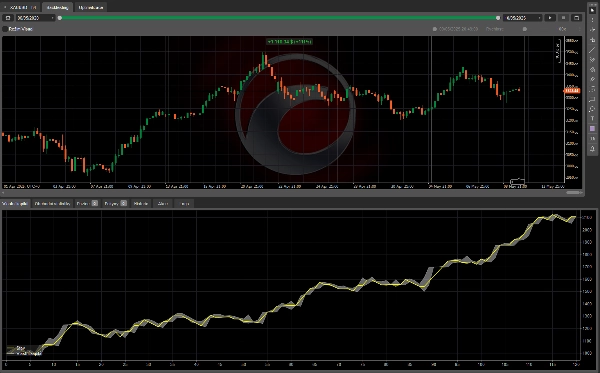
Task: Switch to the Optimisation tab
Action: [x=91, y=7]
